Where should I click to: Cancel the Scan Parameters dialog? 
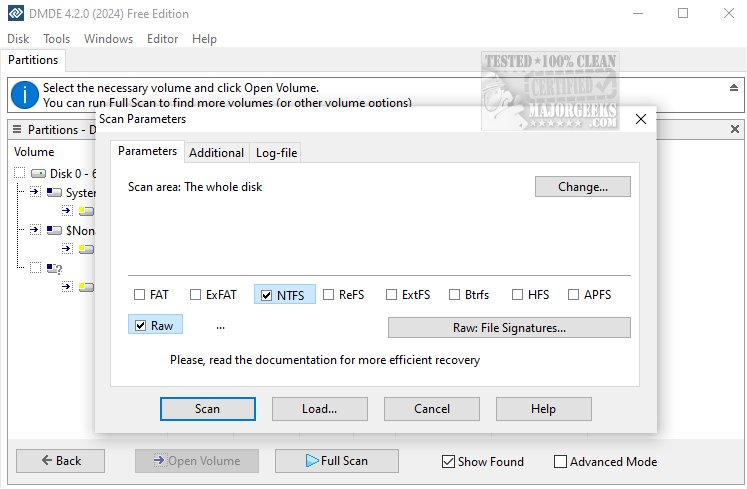coord(432,409)
